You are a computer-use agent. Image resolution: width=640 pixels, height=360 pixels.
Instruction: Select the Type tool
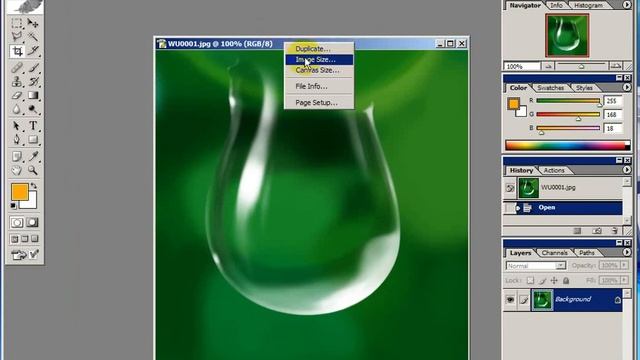click(33, 126)
